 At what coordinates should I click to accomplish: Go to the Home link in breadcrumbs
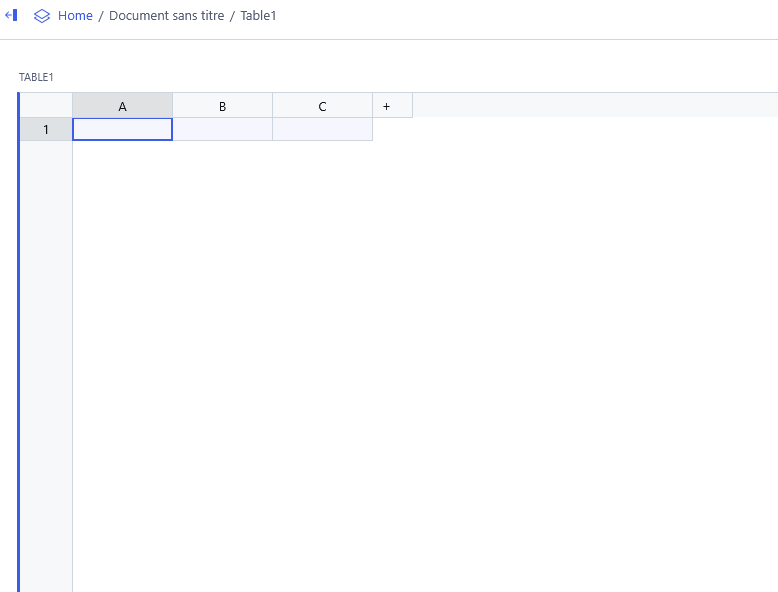75,16
